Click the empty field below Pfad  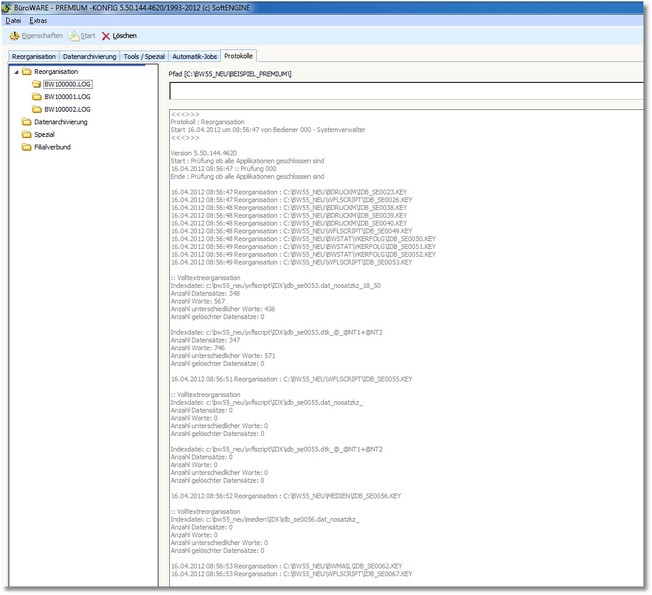coord(408,91)
